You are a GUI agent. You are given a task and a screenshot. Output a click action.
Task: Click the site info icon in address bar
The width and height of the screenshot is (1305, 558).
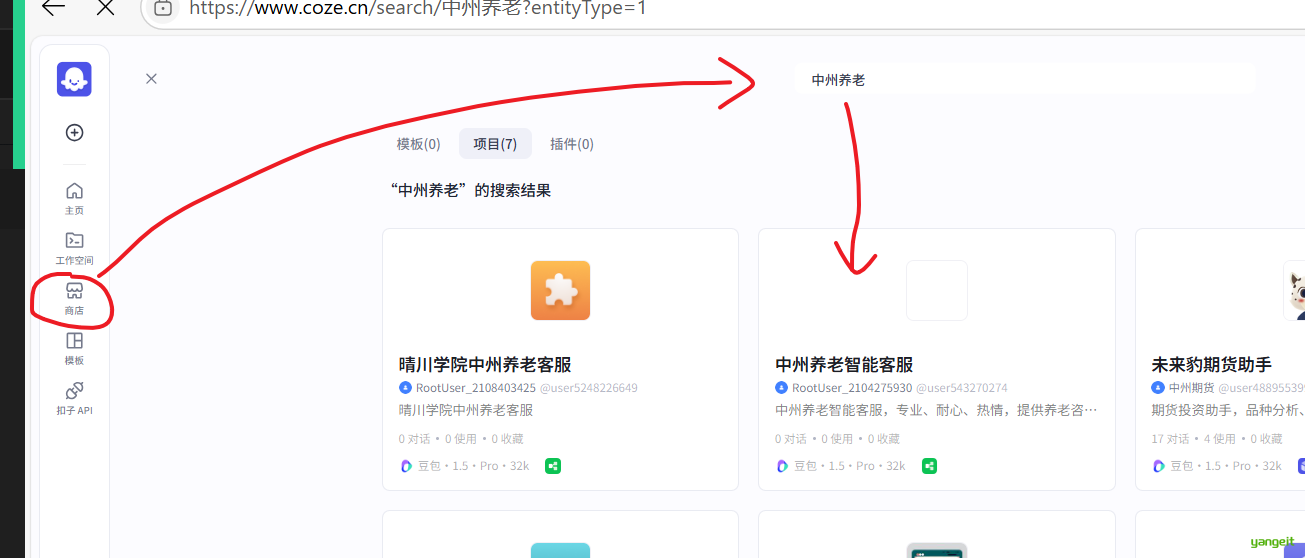(163, 8)
